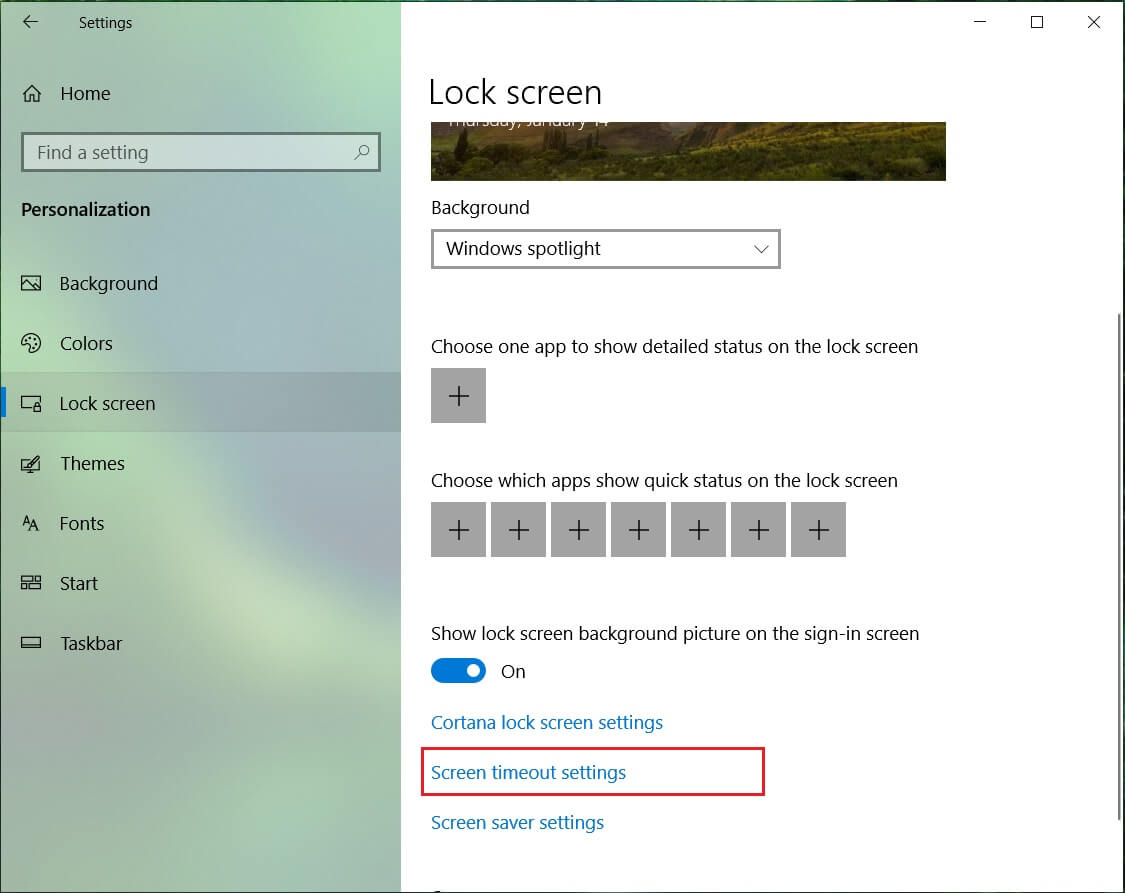Add second quick status app
Image resolution: width=1125 pixels, height=893 pixels.
click(x=519, y=529)
